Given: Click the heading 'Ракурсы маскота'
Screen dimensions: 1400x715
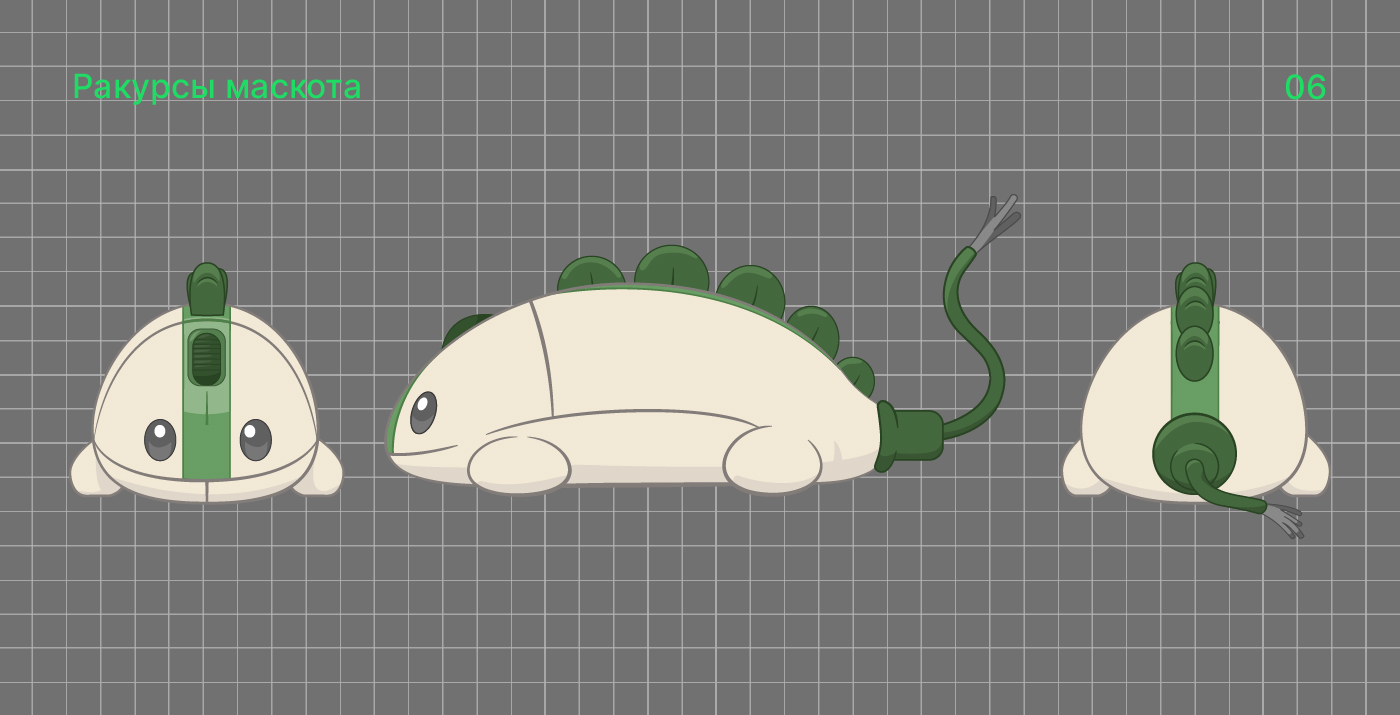Looking at the screenshot, I should tap(216, 87).
